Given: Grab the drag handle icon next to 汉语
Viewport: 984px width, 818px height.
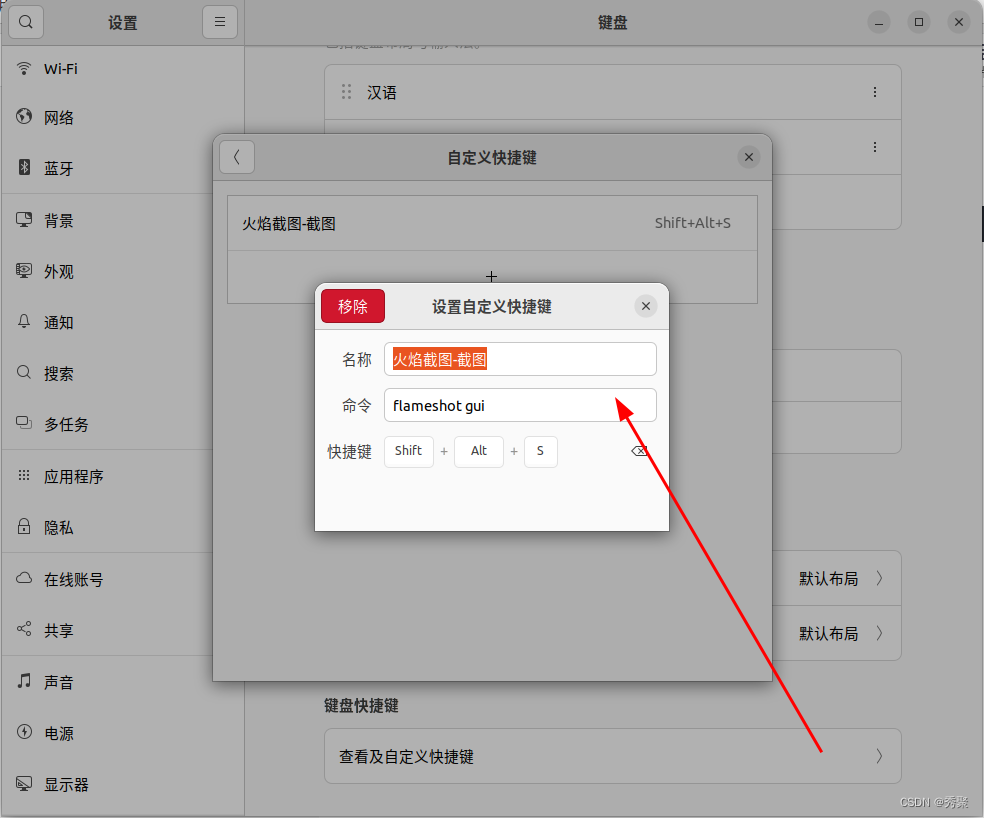Looking at the screenshot, I should coord(346,92).
